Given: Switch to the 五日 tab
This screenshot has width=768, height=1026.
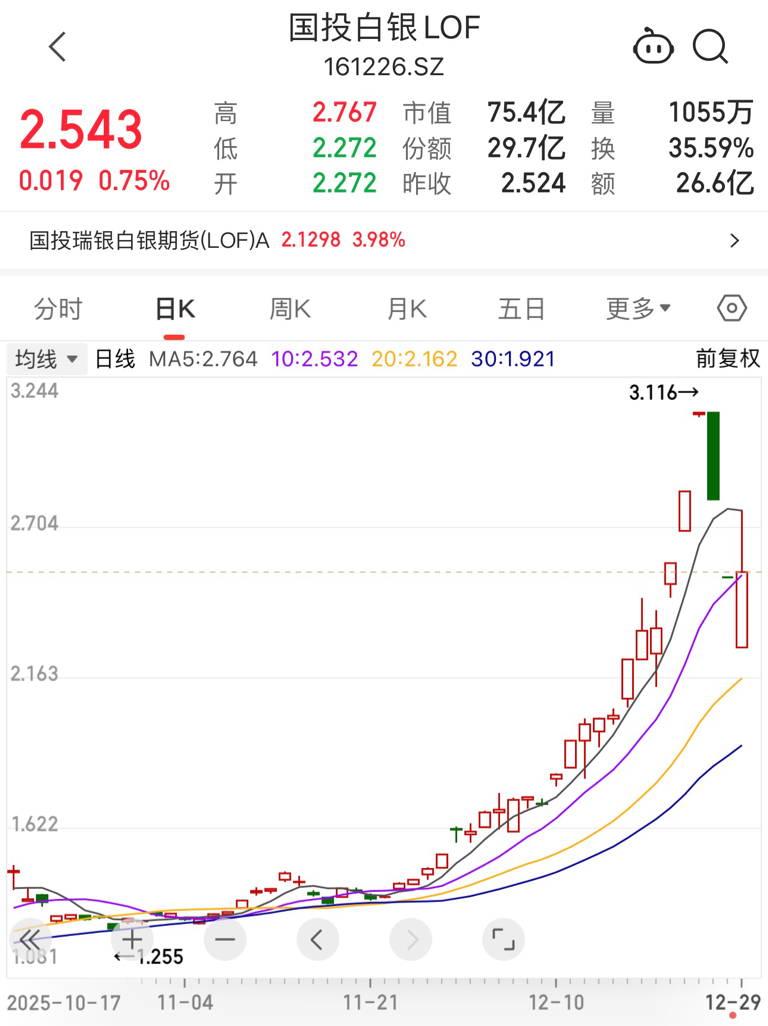Looking at the screenshot, I should click(x=521, y=308).
